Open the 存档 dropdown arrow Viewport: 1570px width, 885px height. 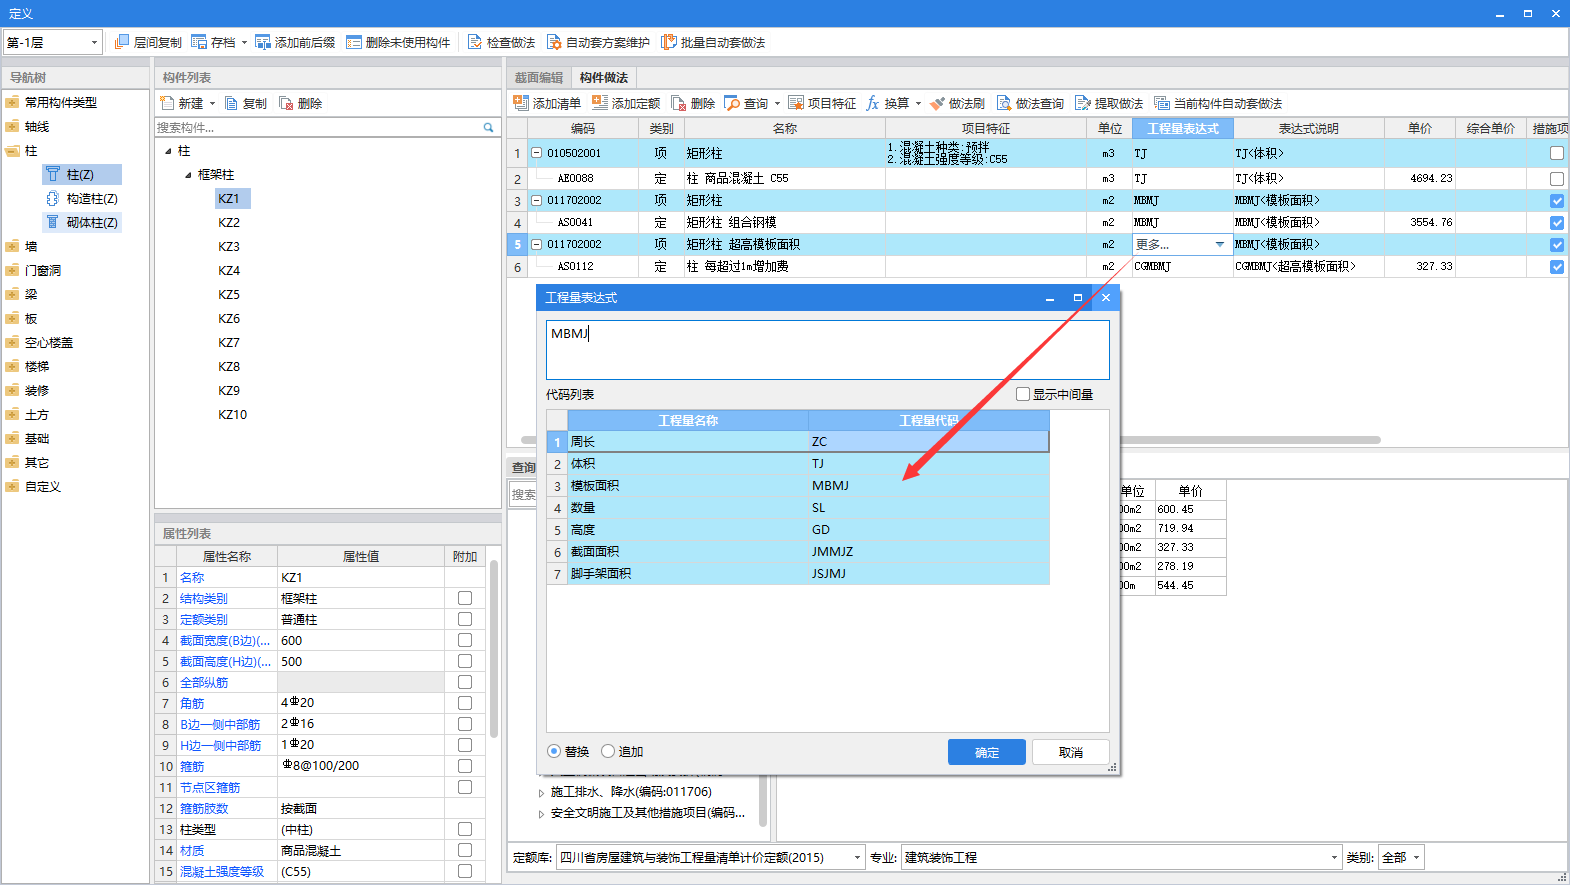point(244,42)
